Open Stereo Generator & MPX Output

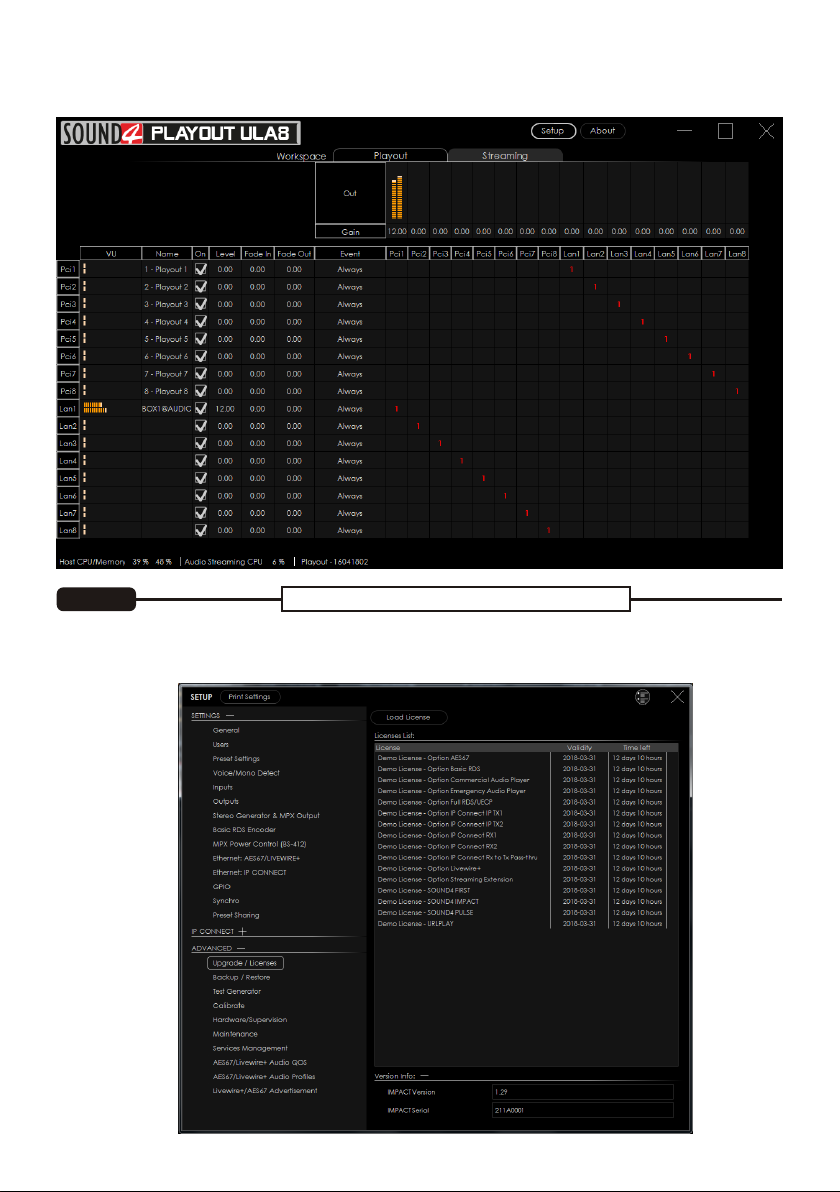pos(266,816)
